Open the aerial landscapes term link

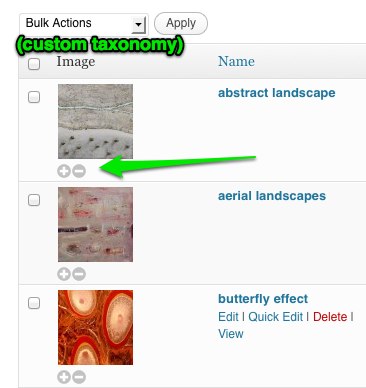(x=272, y=196)
